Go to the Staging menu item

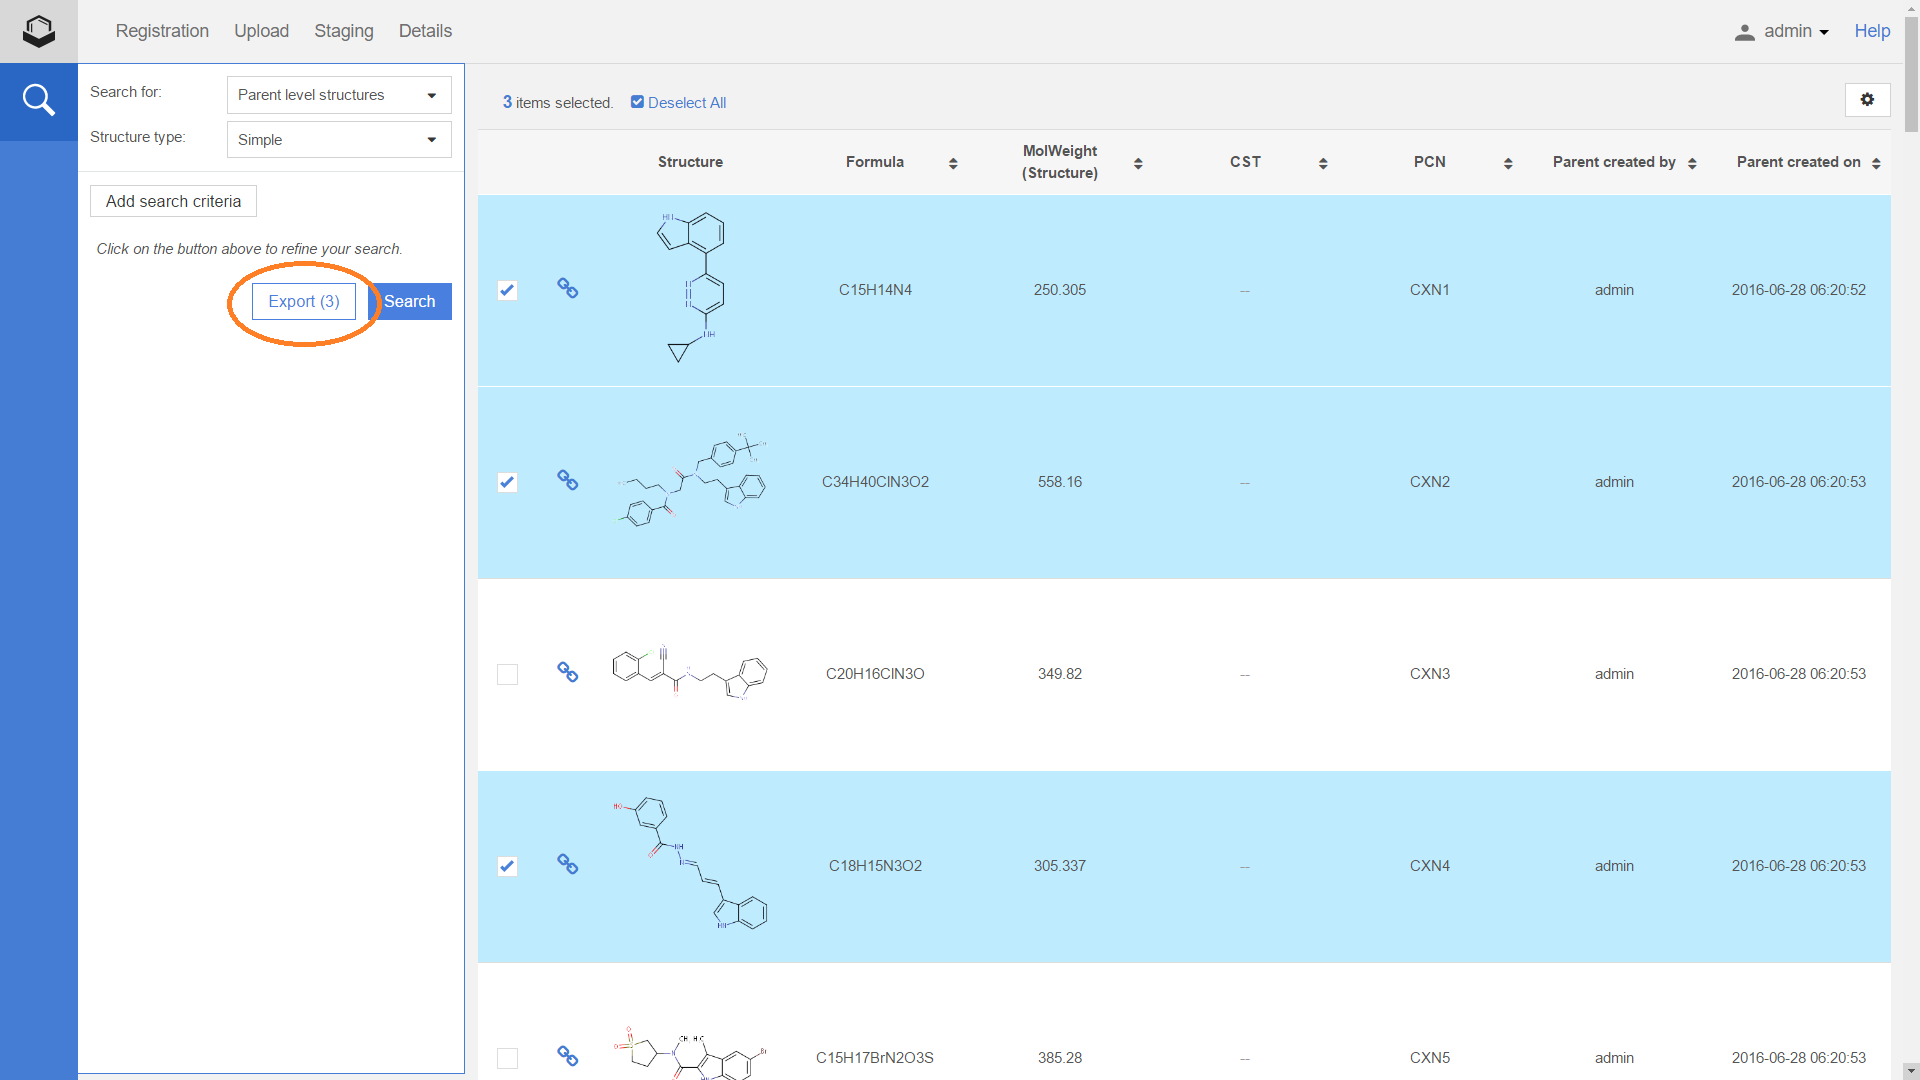coord(343,31)
